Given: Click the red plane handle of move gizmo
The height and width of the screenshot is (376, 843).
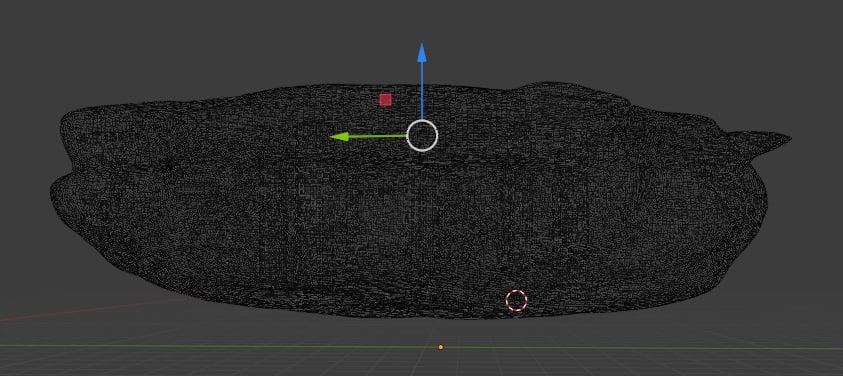Looking at the screenshot, I should pos(385,100).
